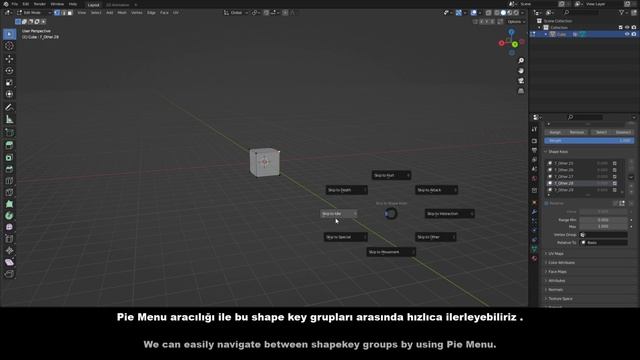
Task: Select the Move tool
Action: click(x=9, y=59)
